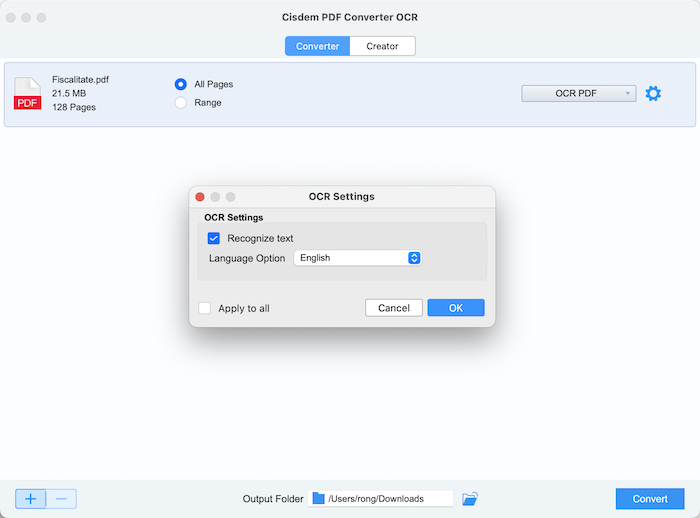The height and width of the screenshot is (518, 700).
Task: Add a file with the plus button
Action: [x=30, y=499]
